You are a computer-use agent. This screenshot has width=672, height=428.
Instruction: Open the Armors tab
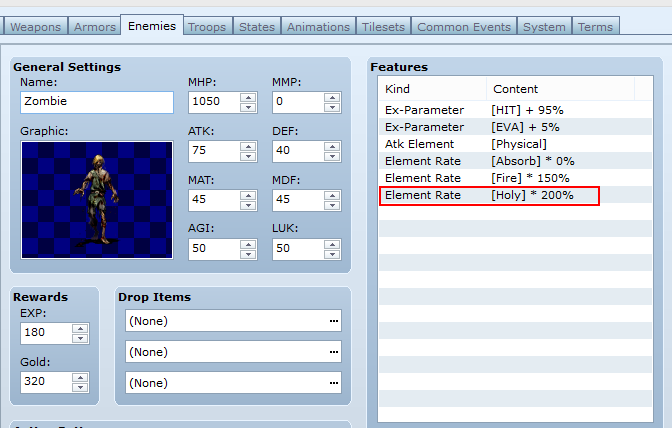click(94, 26)
